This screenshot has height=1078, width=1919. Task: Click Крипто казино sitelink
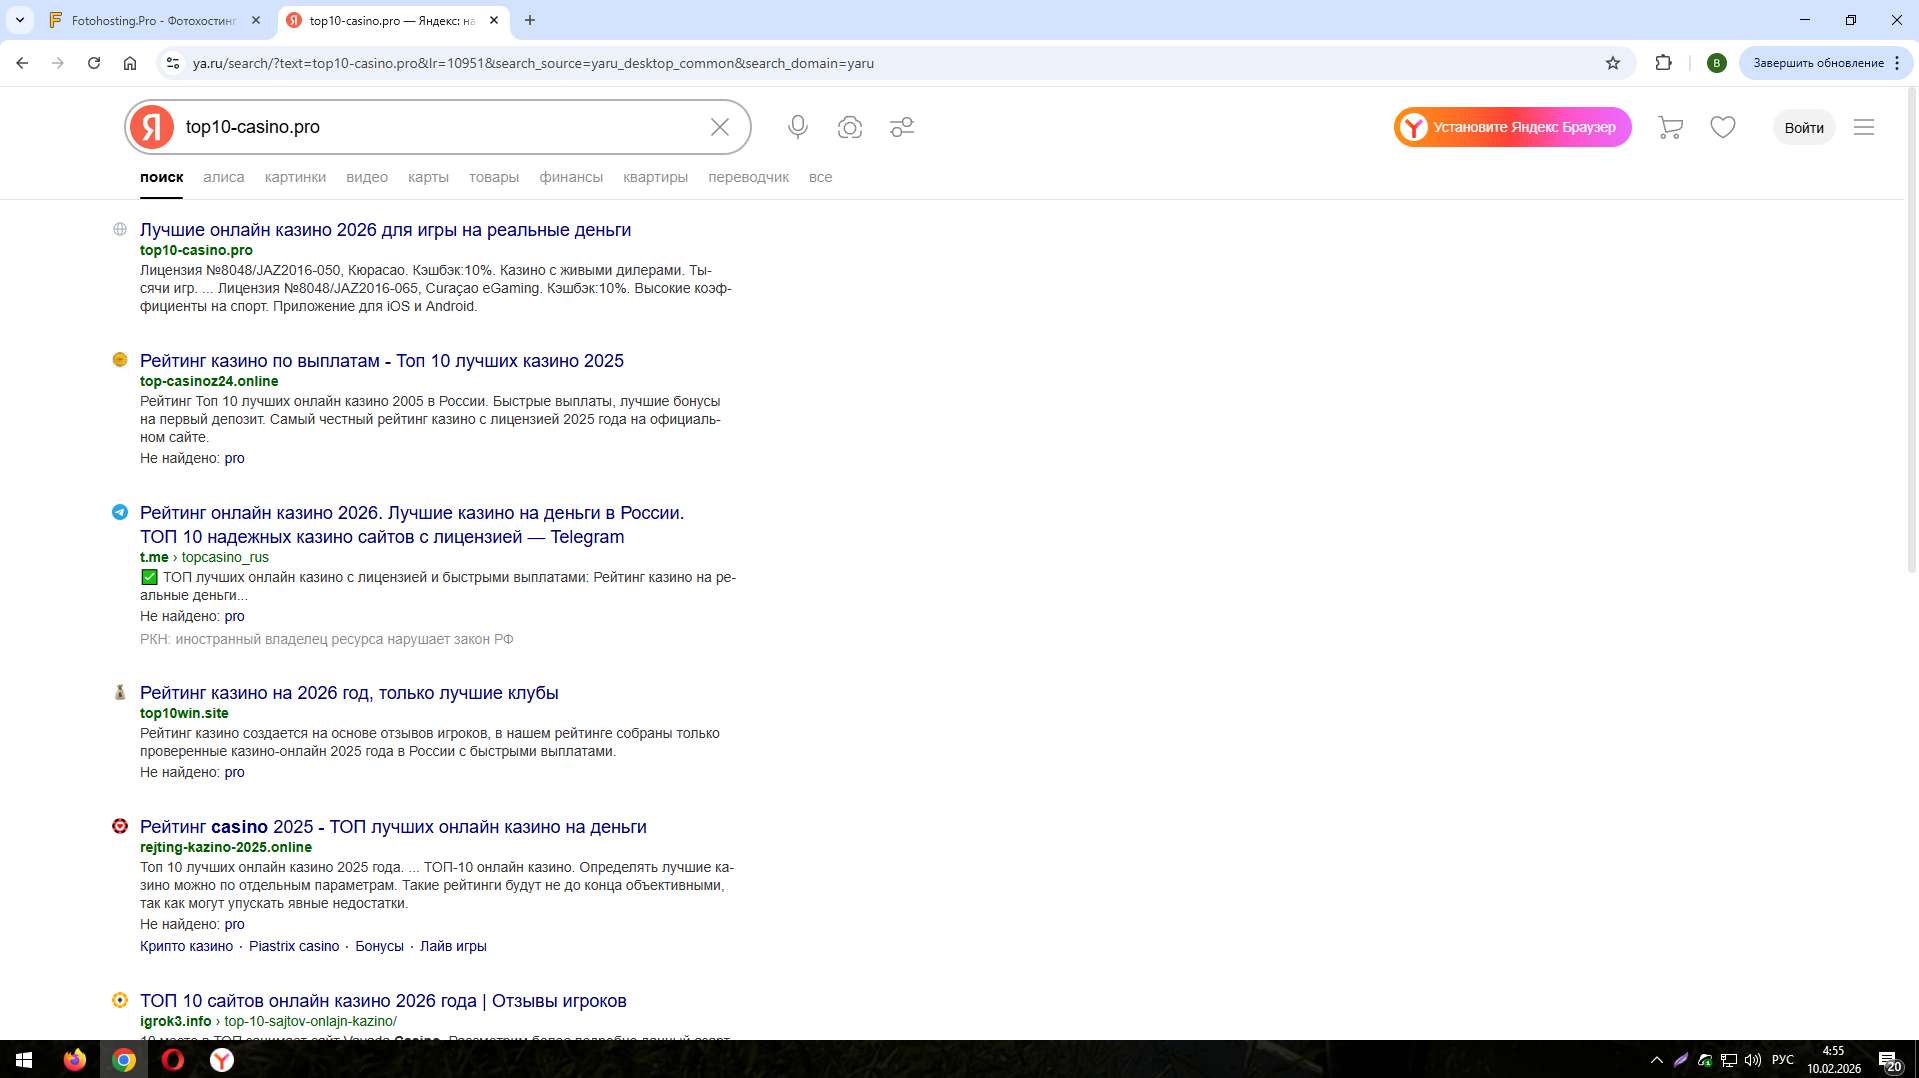click(x=186, y=946)
